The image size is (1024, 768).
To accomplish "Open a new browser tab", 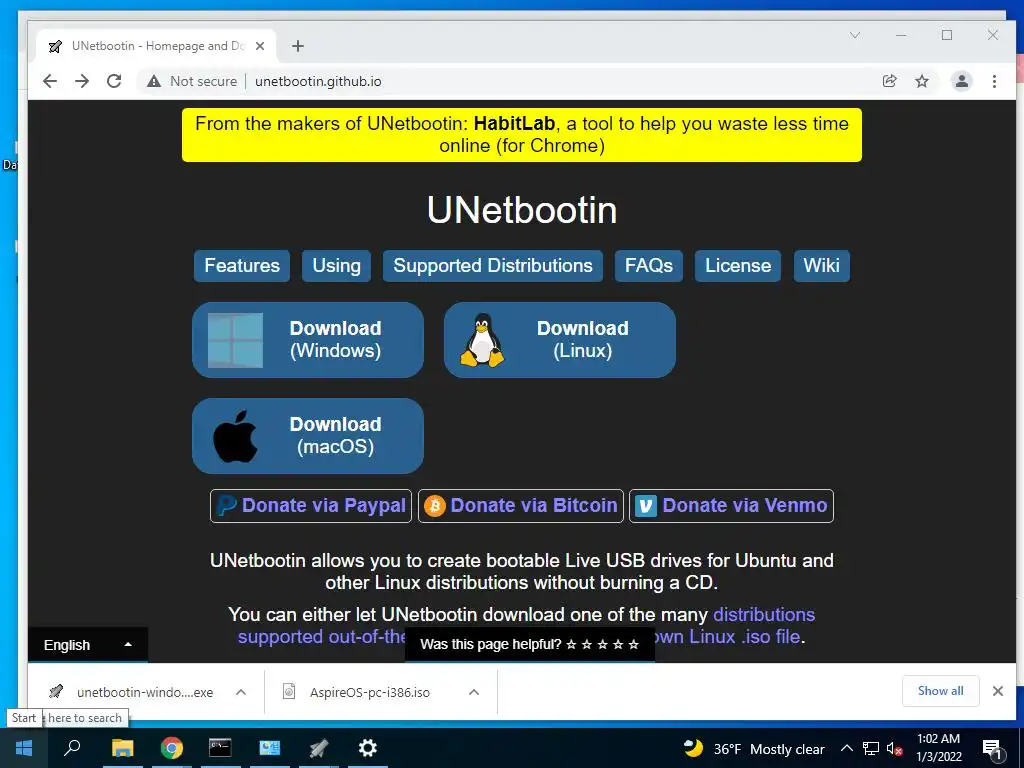I will click(x=298, y=46).
